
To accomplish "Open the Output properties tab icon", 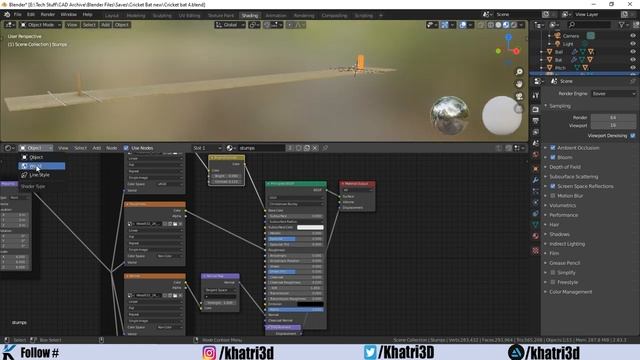I will [x=536, y=121].
